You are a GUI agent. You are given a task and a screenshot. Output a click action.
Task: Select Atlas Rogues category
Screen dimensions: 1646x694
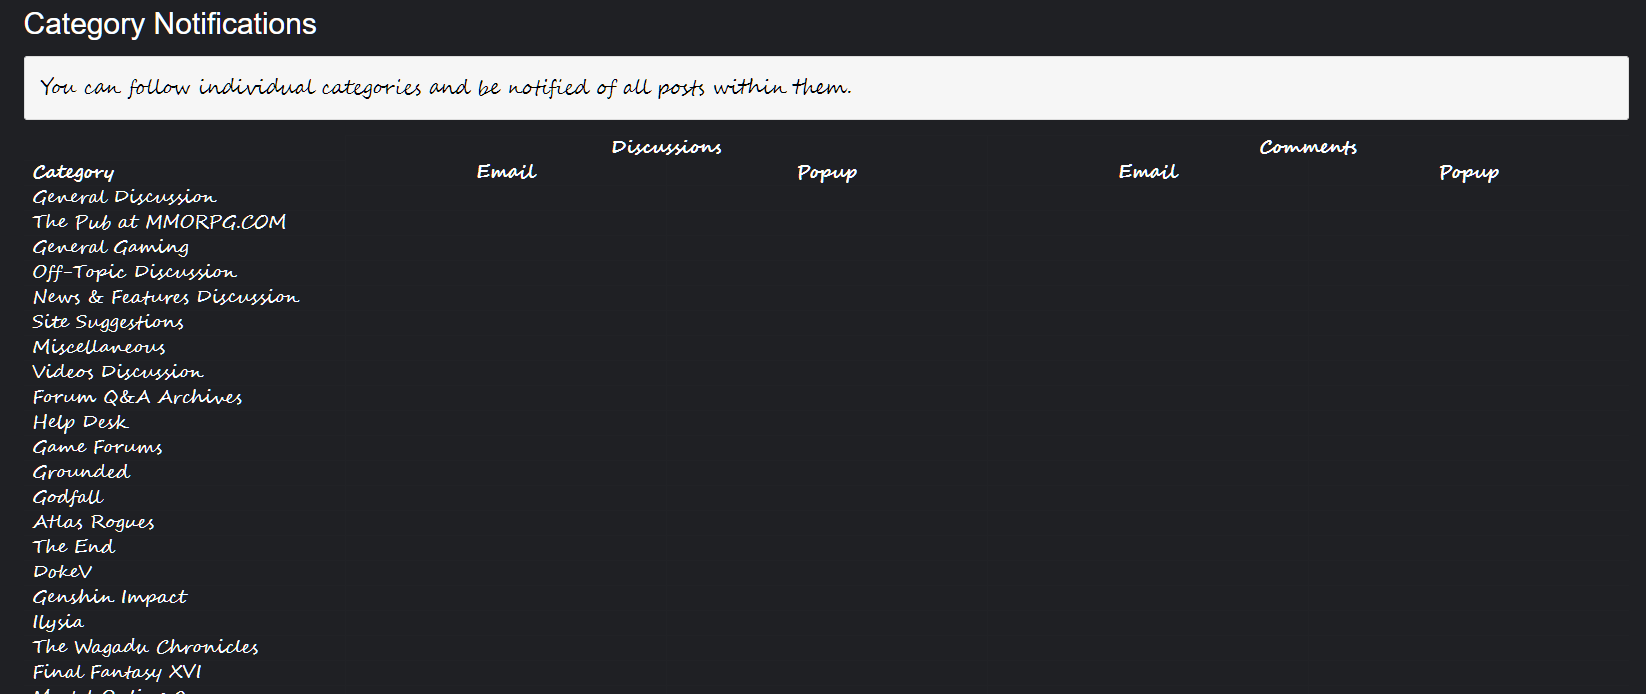coord(93,522)
